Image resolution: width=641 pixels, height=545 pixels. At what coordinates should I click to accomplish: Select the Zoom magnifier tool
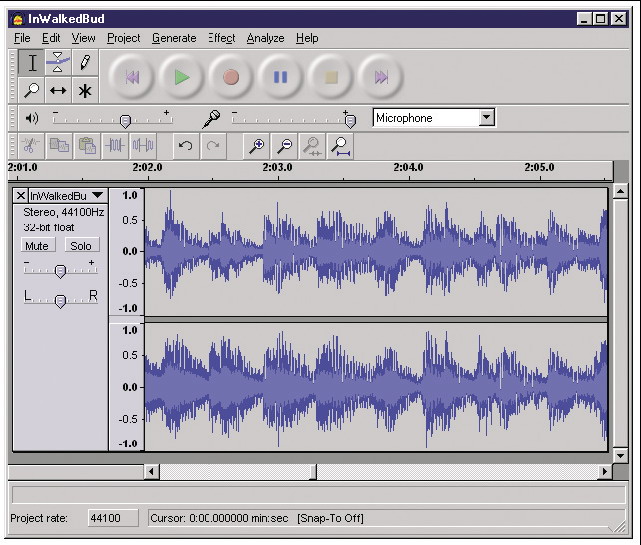coord(32,90)
